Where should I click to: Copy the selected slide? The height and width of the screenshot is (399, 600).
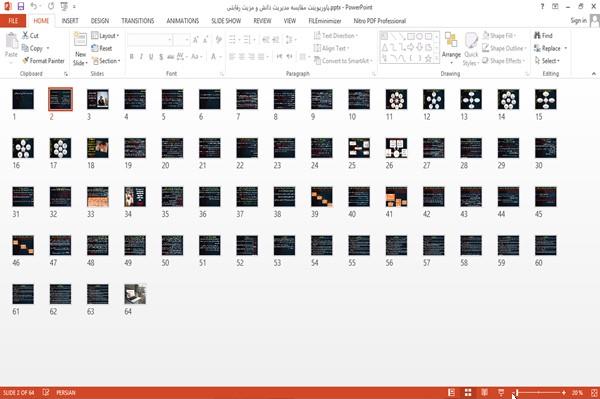[x=33, y=48]
